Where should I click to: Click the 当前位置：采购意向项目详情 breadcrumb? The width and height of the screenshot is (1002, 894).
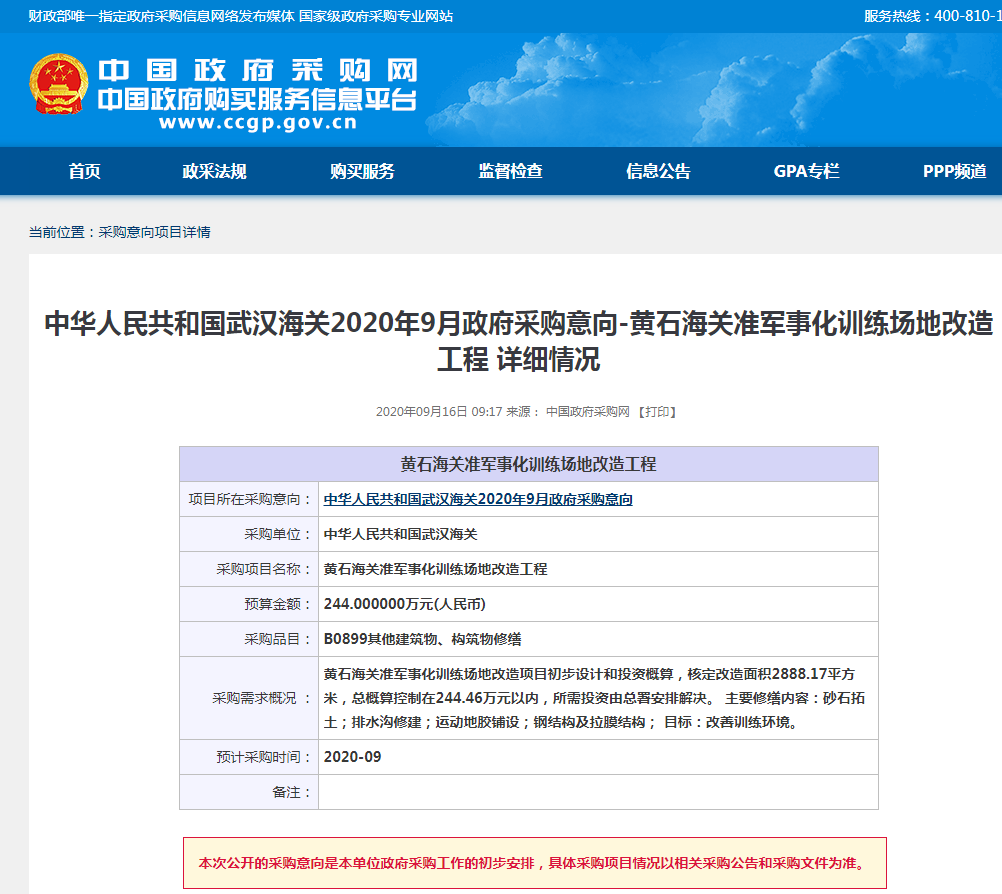119,232
